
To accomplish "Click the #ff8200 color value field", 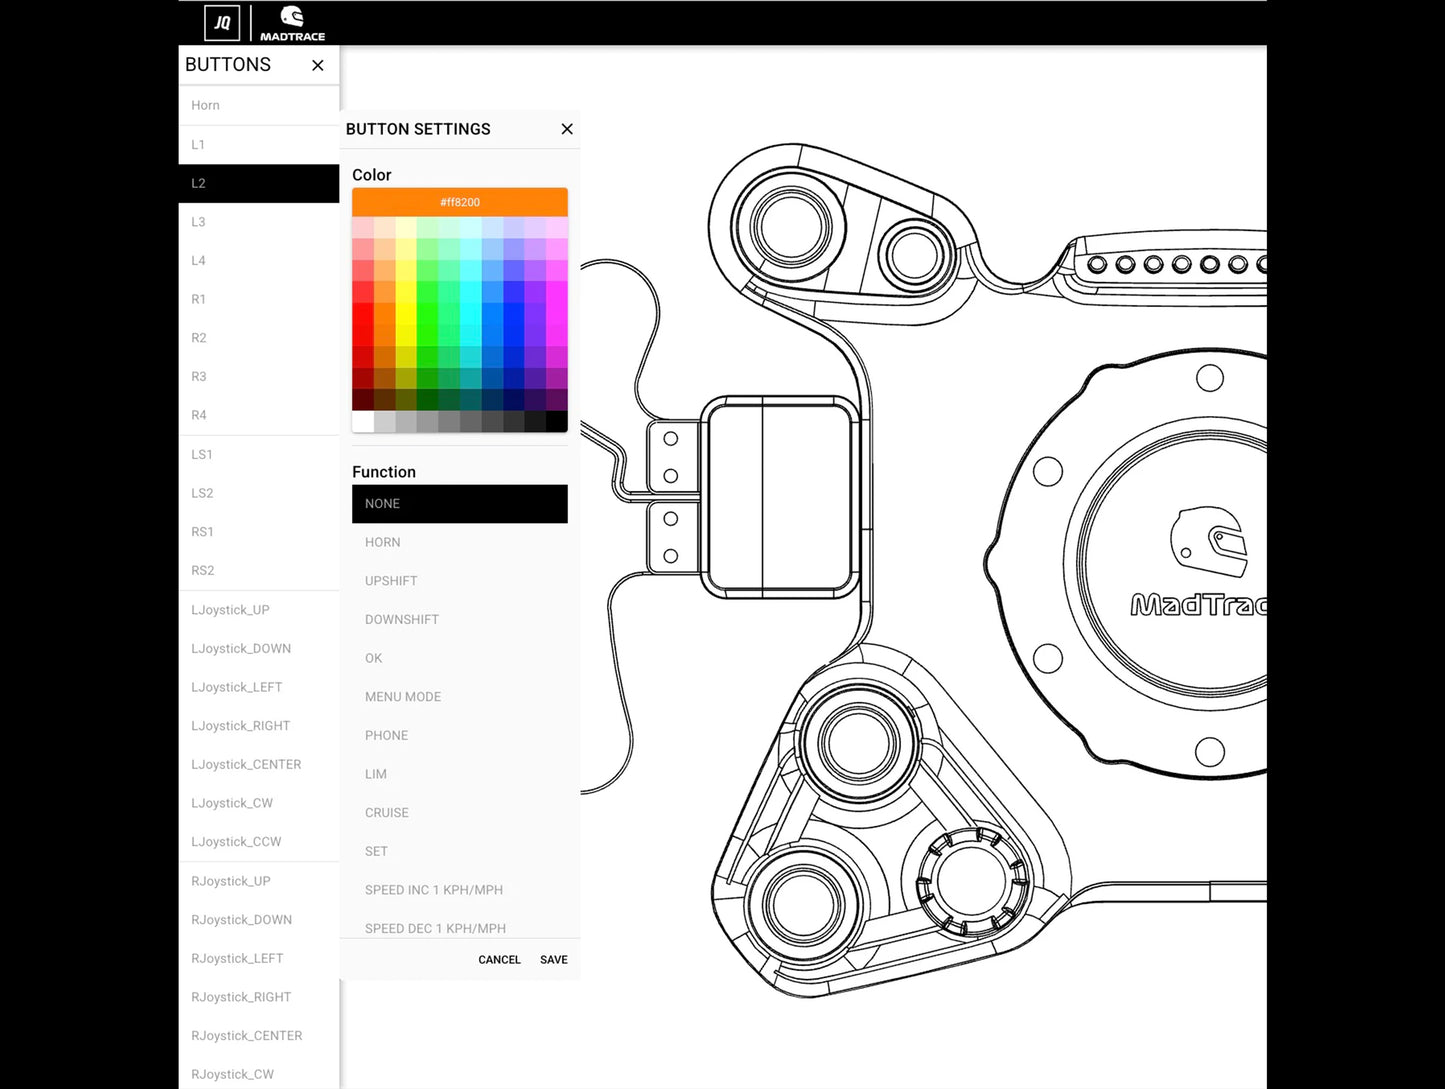I will (x=459, y=201).
